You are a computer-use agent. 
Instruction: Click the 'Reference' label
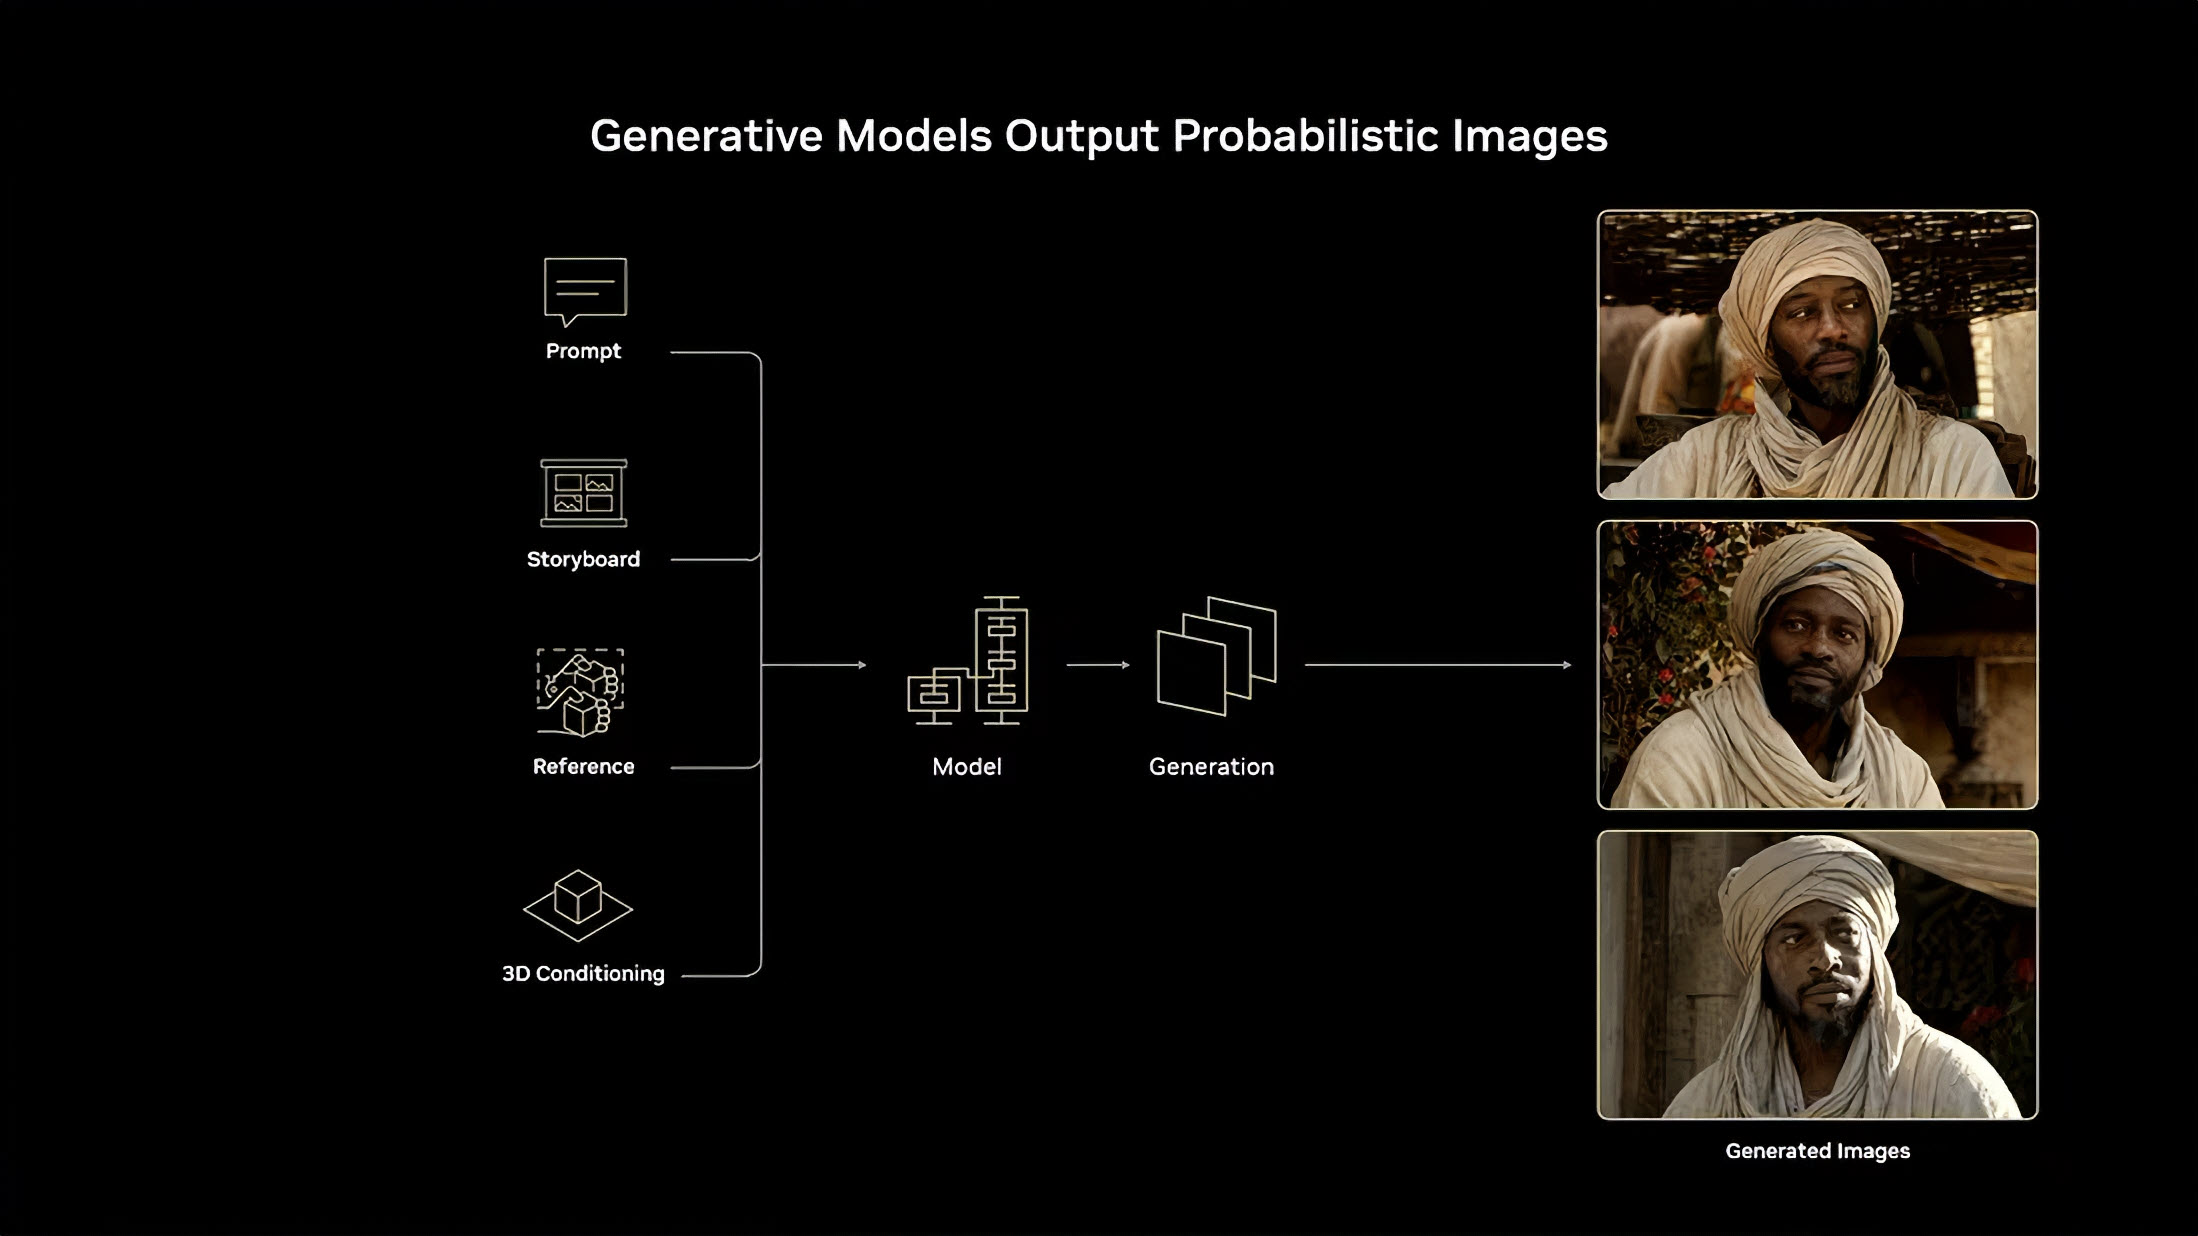pyautogui.click(x=583, y=767)
